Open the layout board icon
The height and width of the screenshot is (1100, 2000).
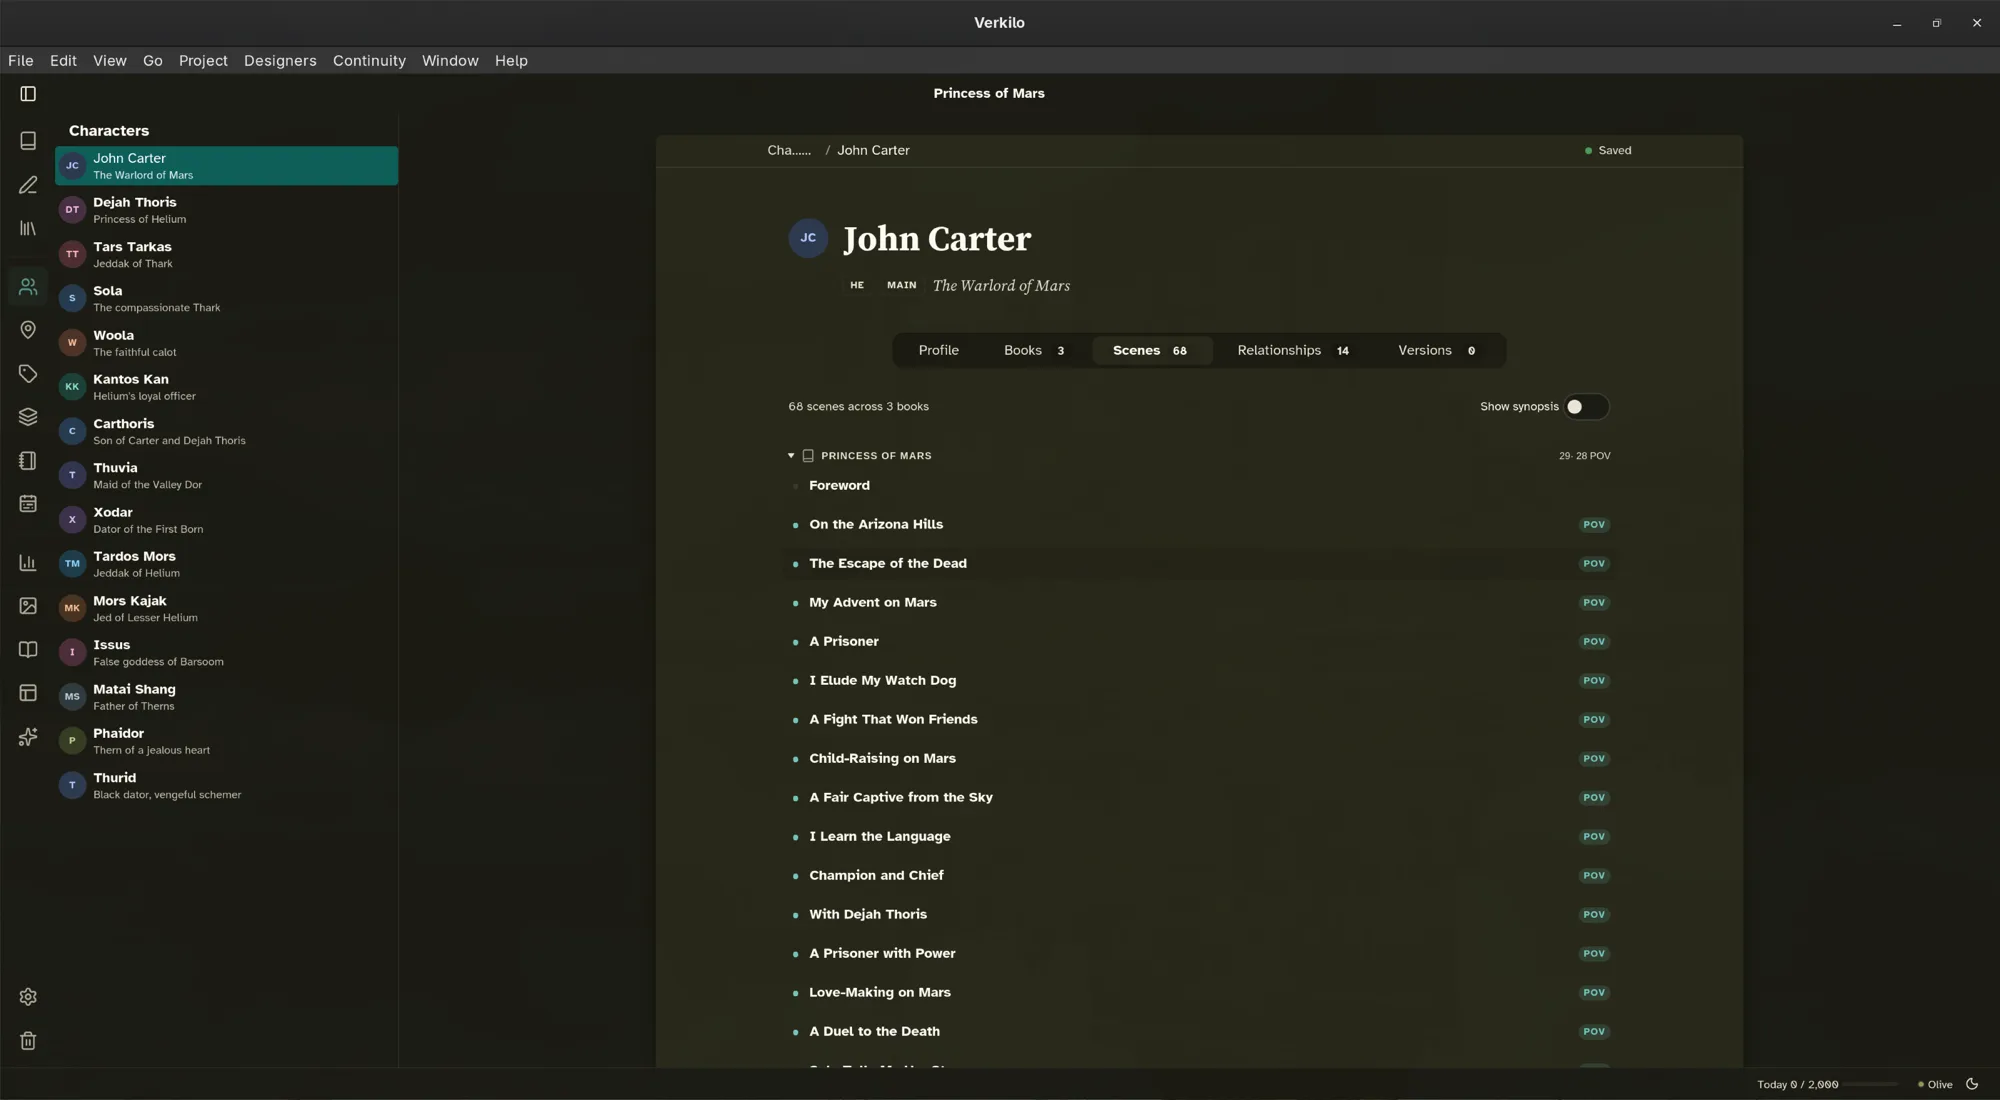coord(28,693)
